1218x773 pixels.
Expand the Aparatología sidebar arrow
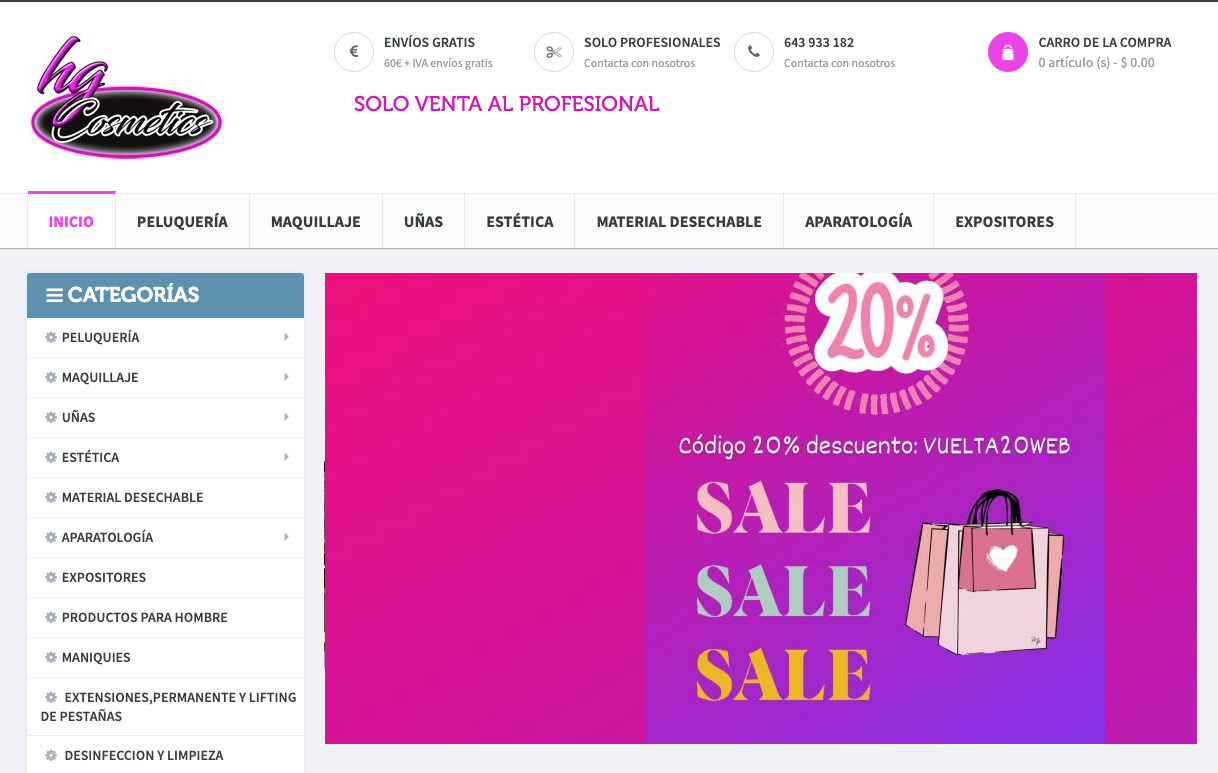click(x=286, y=537)
